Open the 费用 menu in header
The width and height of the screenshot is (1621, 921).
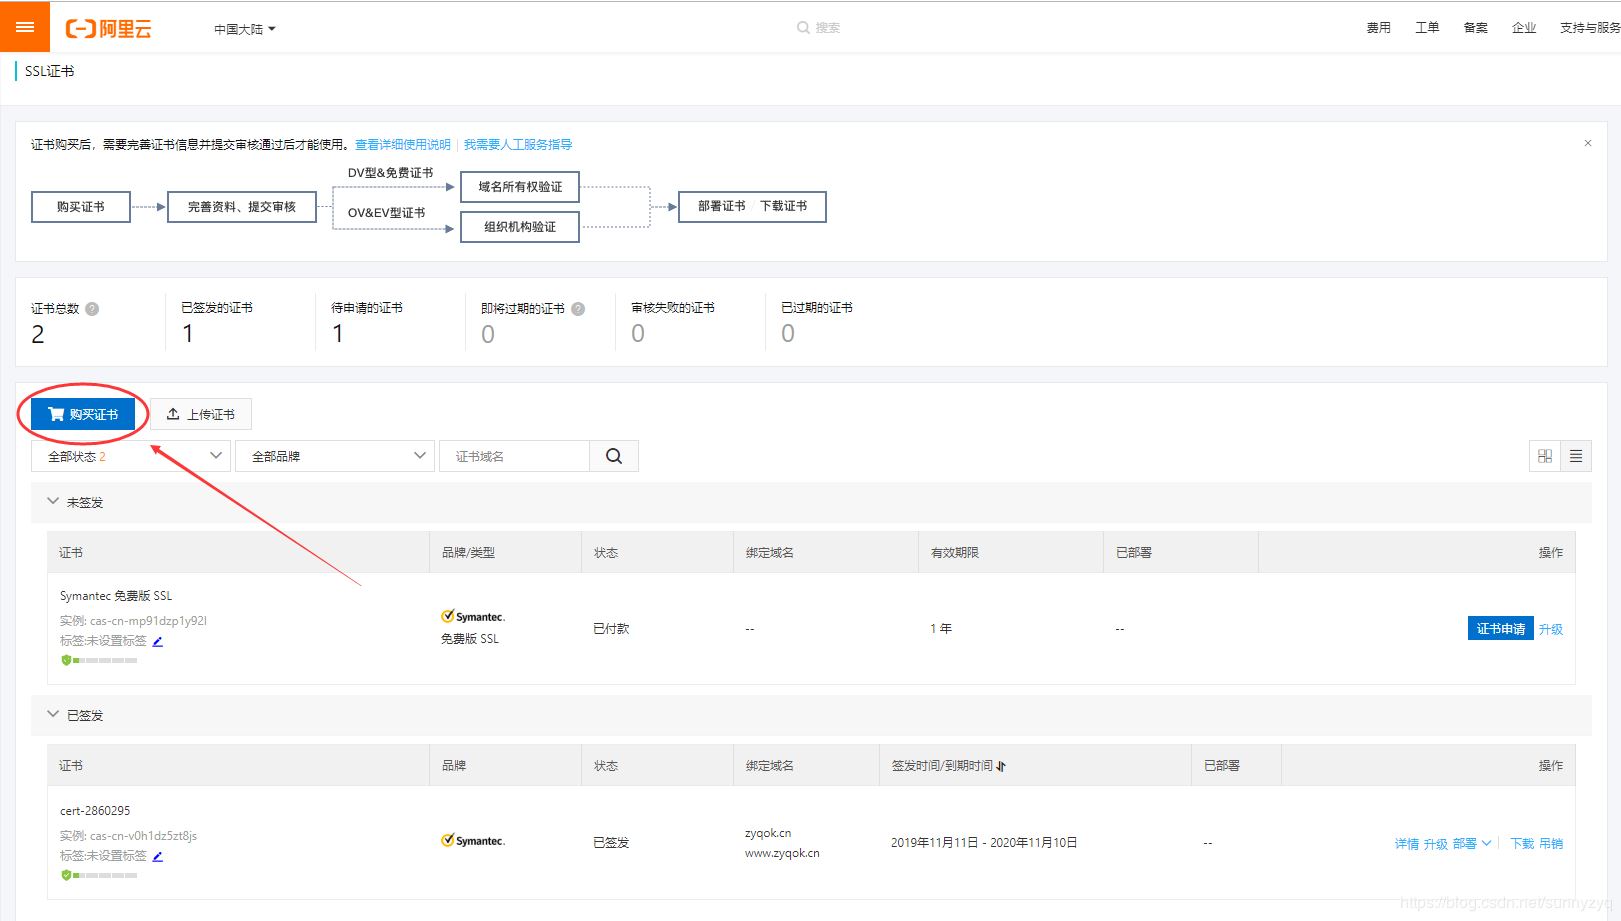click(x=1378, y=28)
